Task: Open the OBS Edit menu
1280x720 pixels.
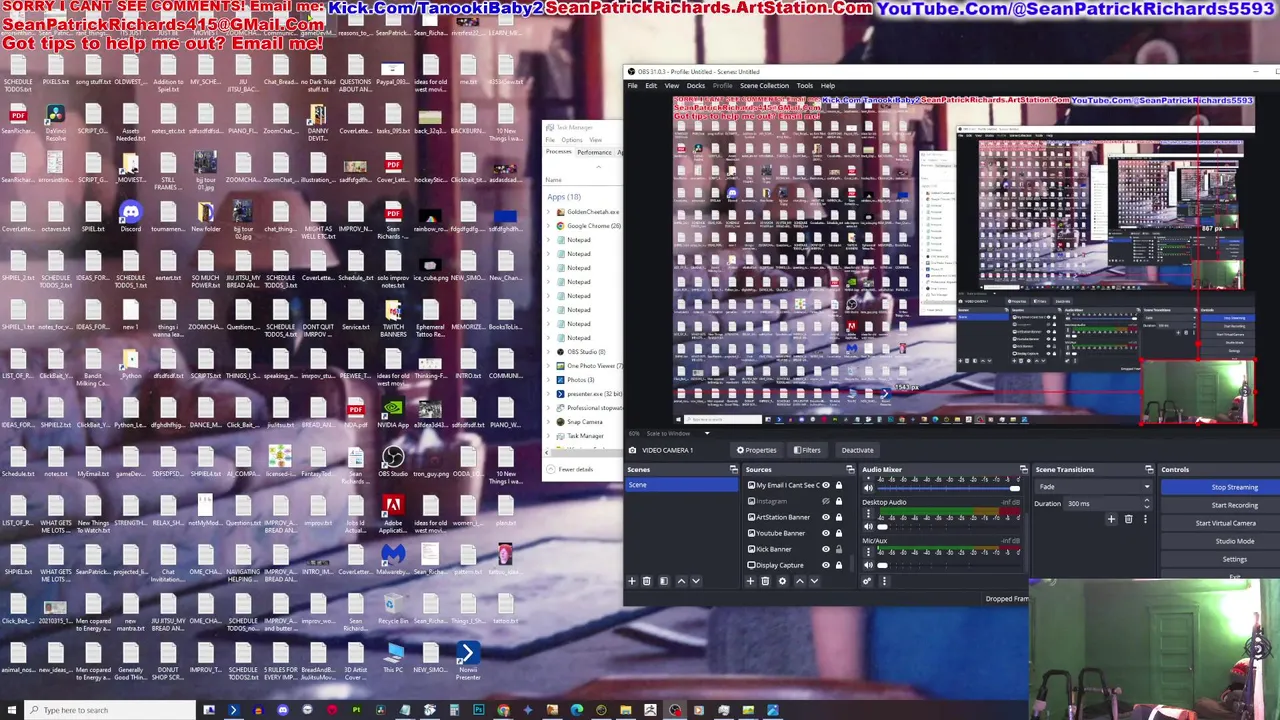Action: (651, 86)
